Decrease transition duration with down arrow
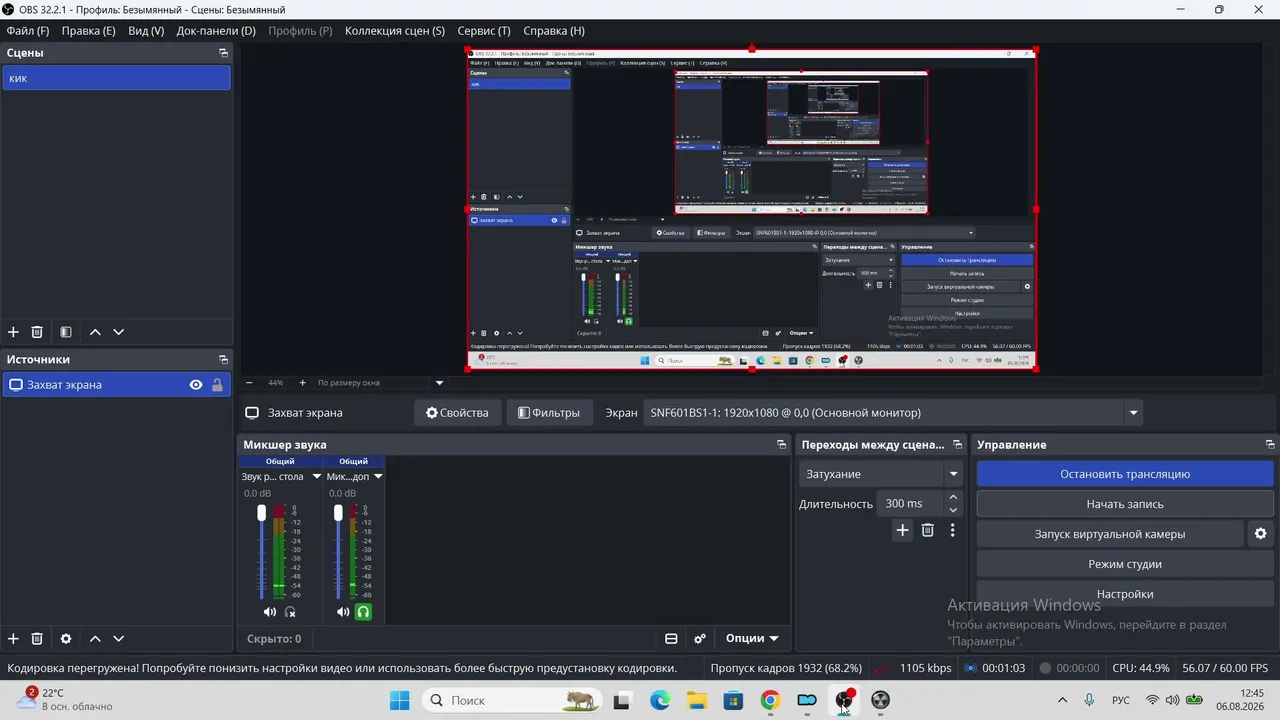The image size is (1280, 720). tap(953, 510)
